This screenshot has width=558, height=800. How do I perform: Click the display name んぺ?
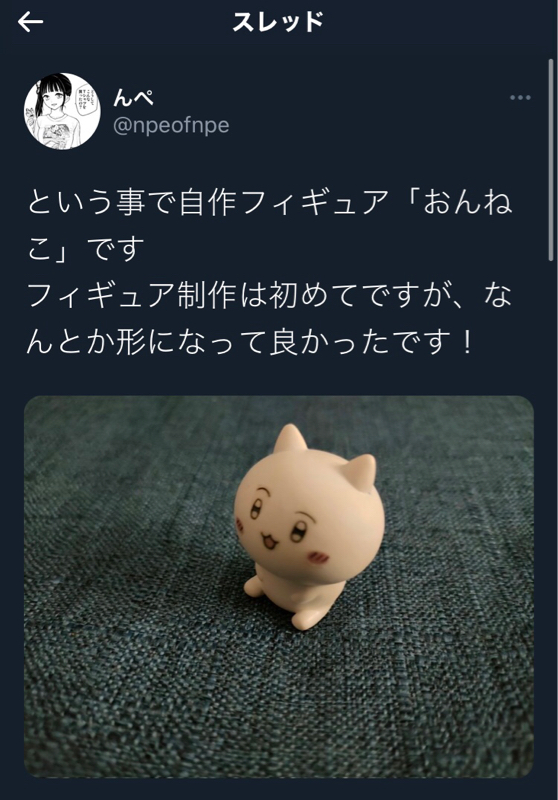click(x=133, y=97)
